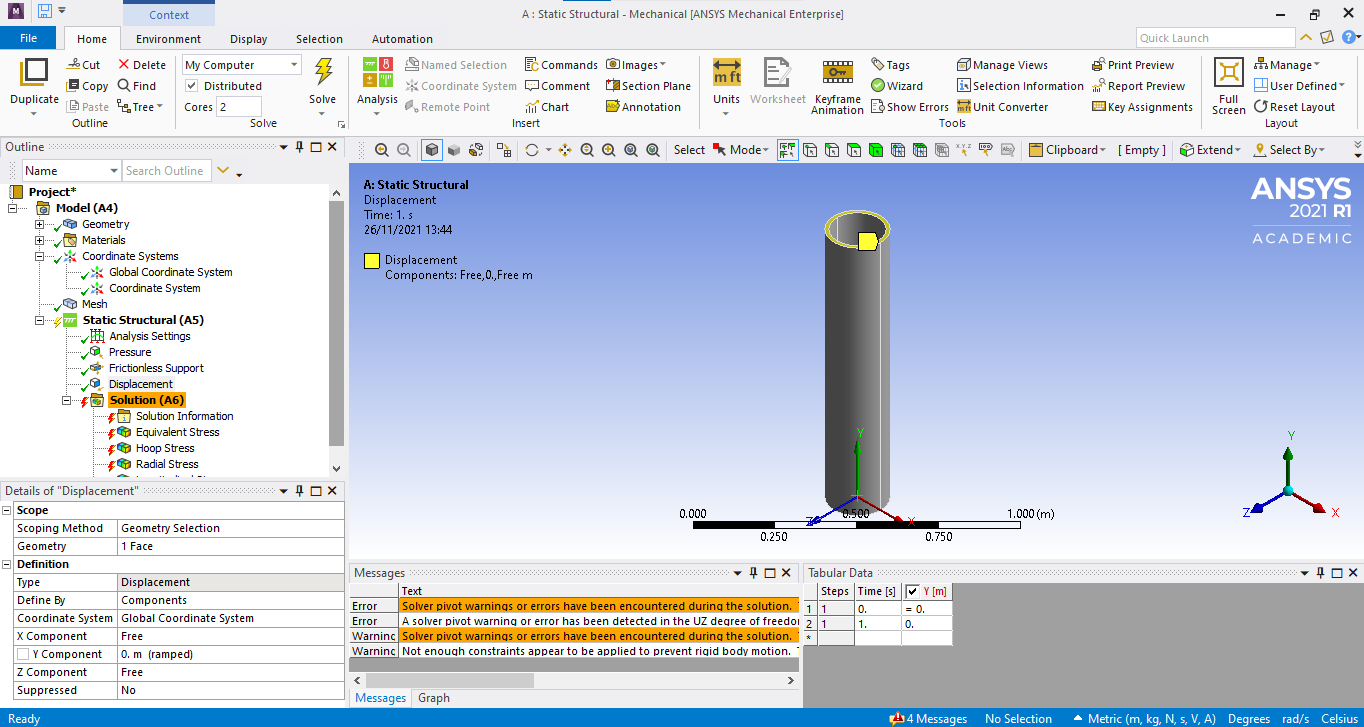
Task: Click the Search Outline input field
Action: [166, 171]
